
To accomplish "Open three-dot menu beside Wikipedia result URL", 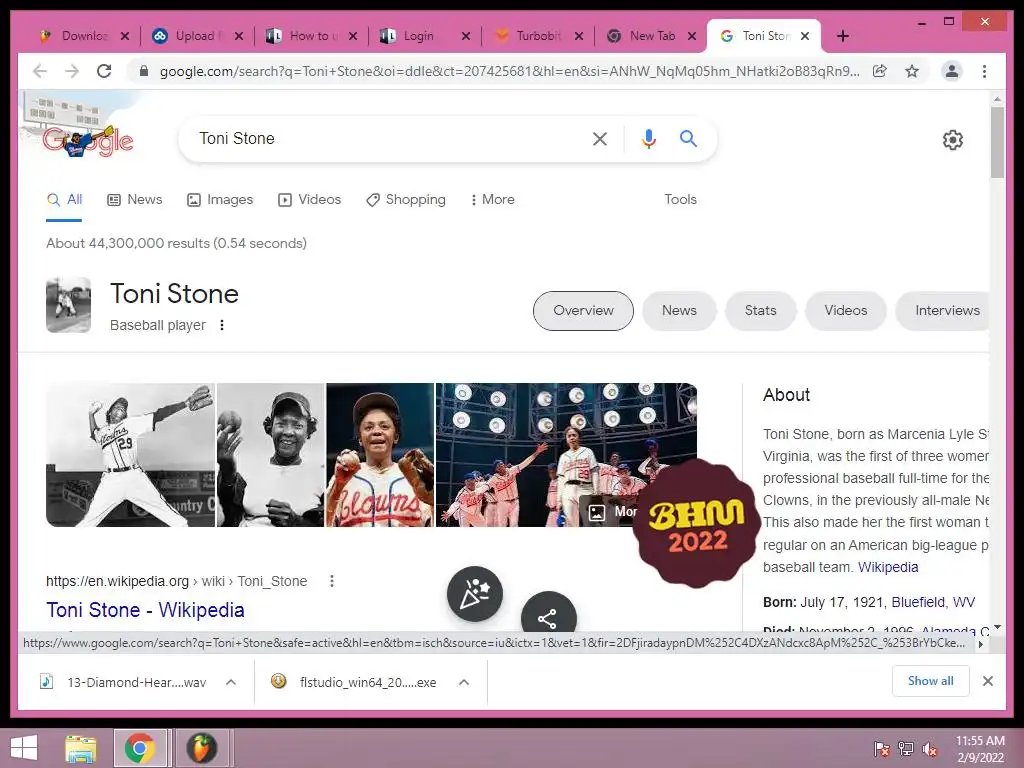I will tap(332, 581).
